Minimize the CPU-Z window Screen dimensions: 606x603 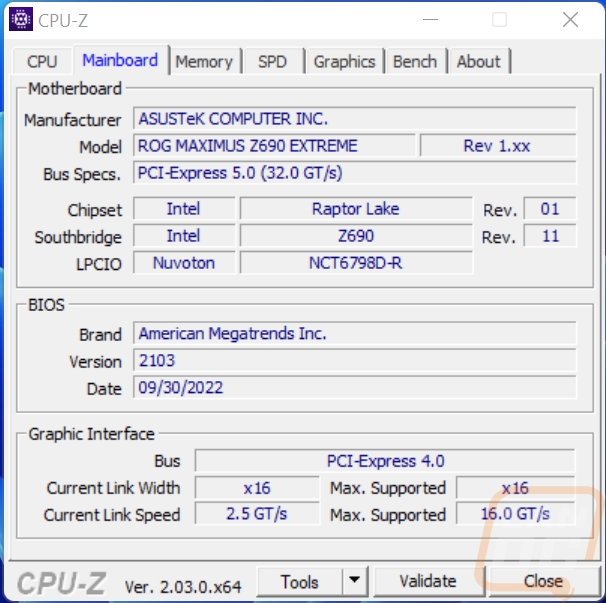click(x=430, y=19)
